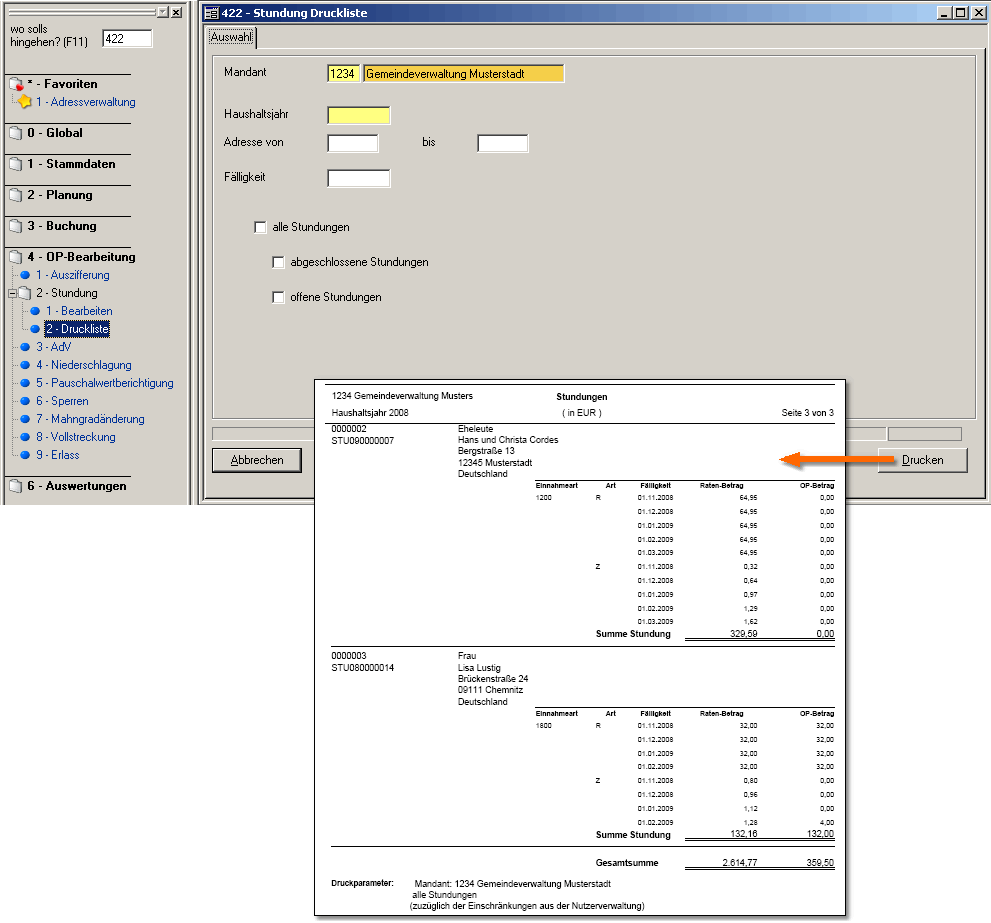Click the Auswertungen section folder icon
The width and height of the screenshot is (991, 923).
[x=15, y=486]
